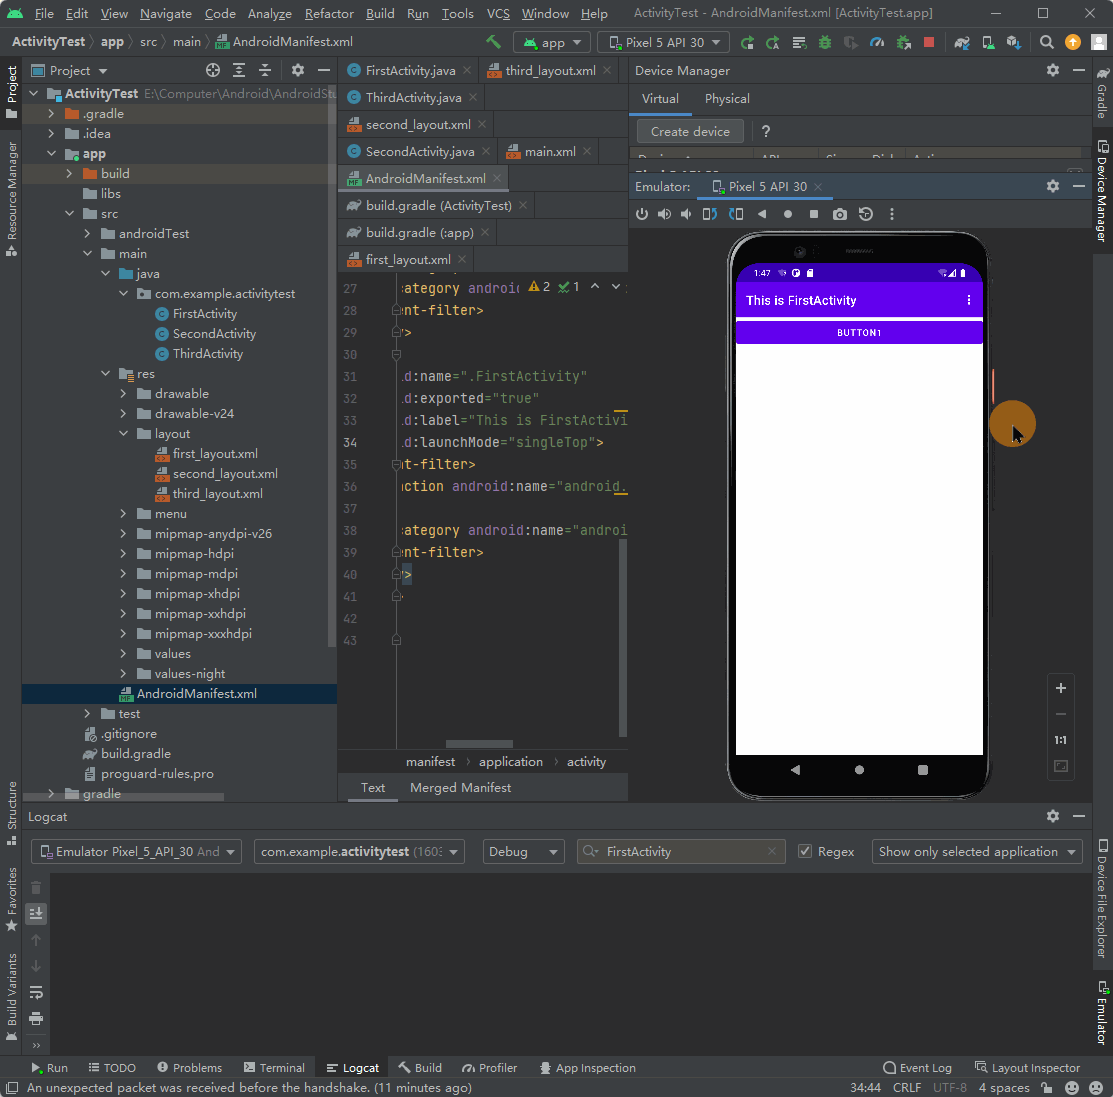Image resolution: width=1113 pixels, height=1097 pixels.
Task: Toggle soft-wrap icon in Logcat sidebar
Action: (x=36, y=992)
